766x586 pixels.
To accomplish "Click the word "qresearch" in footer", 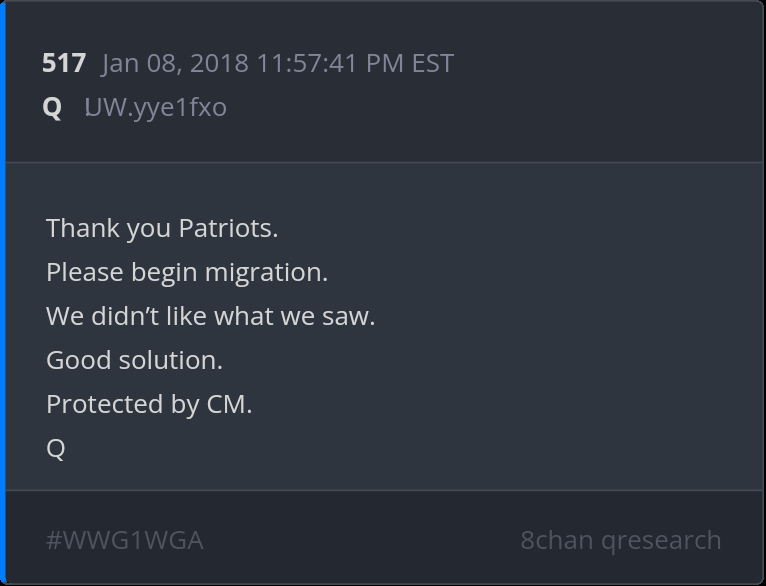I will (661, 540).
